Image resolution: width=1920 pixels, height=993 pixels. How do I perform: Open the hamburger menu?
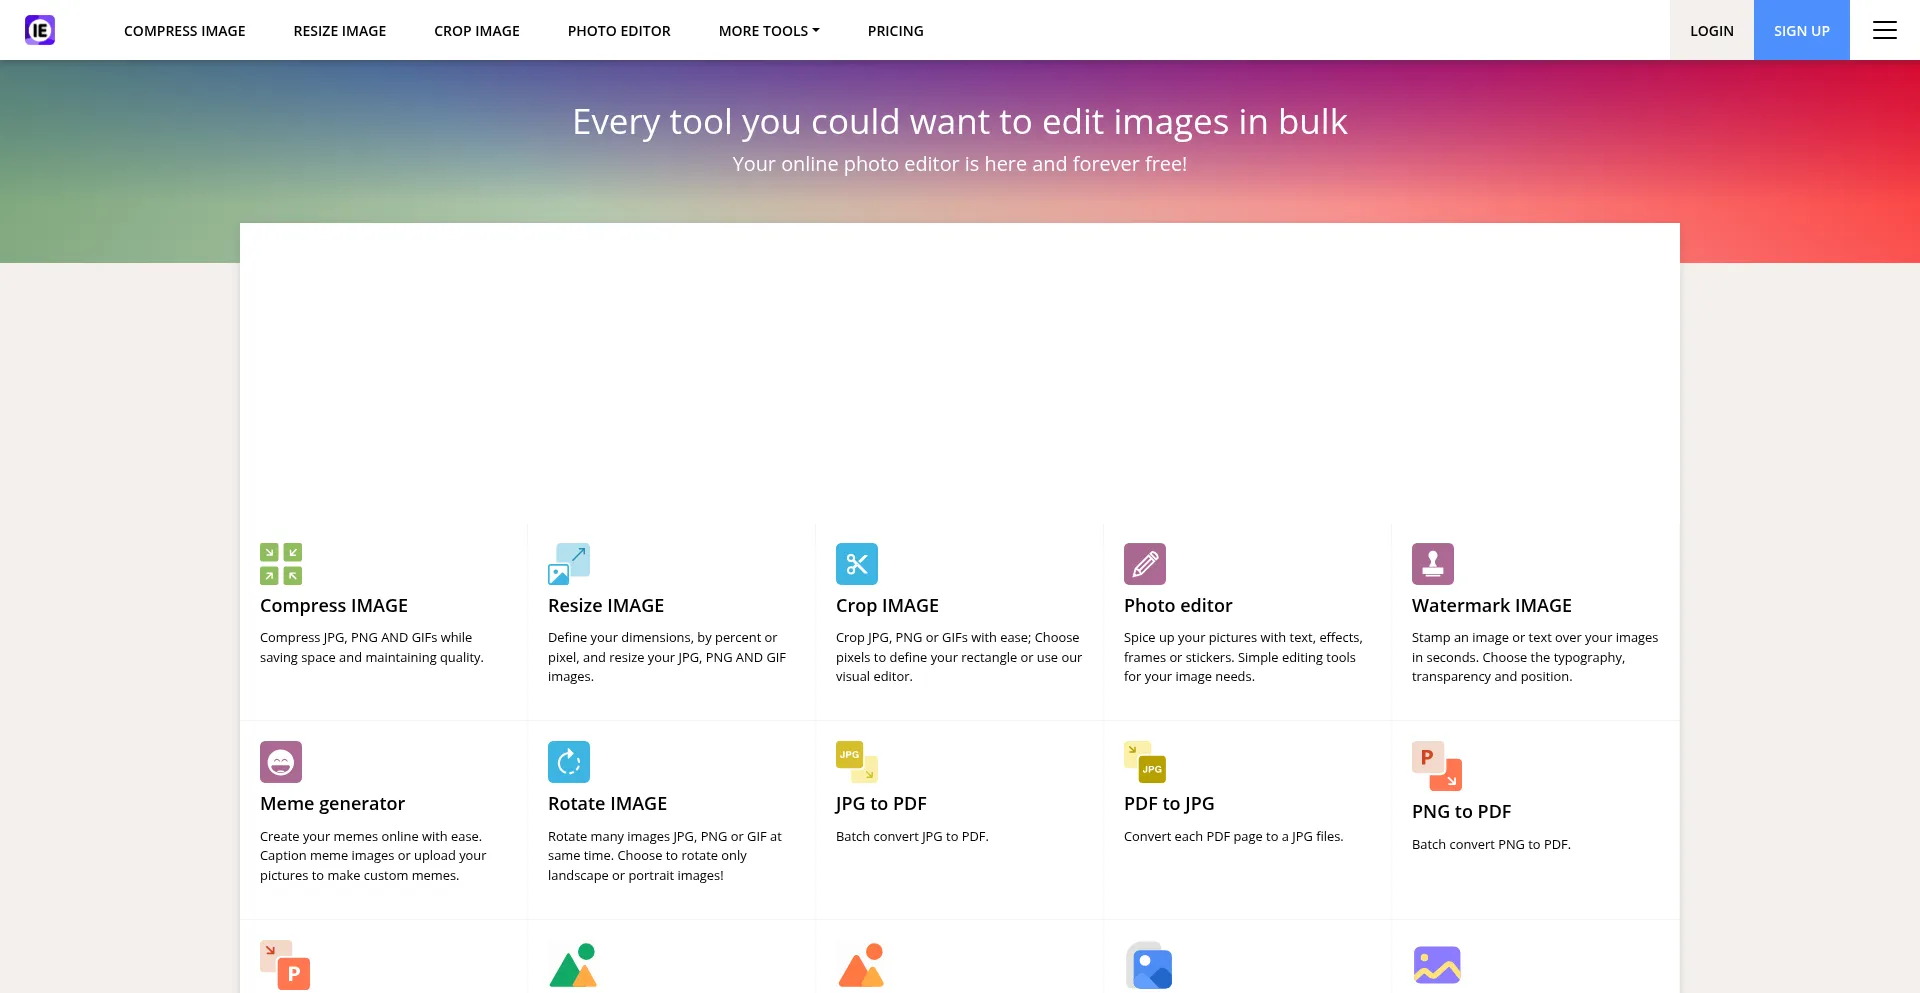click(x=1885, y=30)
